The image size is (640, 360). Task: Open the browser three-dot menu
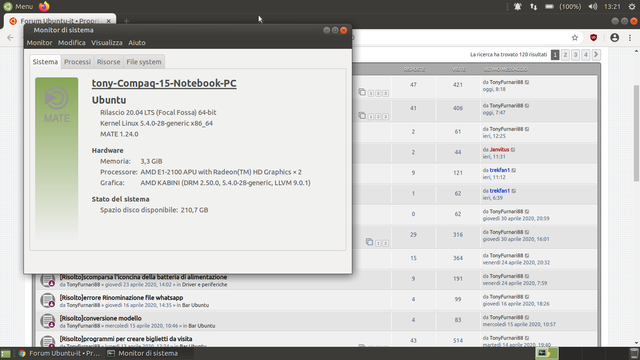(x=630, y=38)
